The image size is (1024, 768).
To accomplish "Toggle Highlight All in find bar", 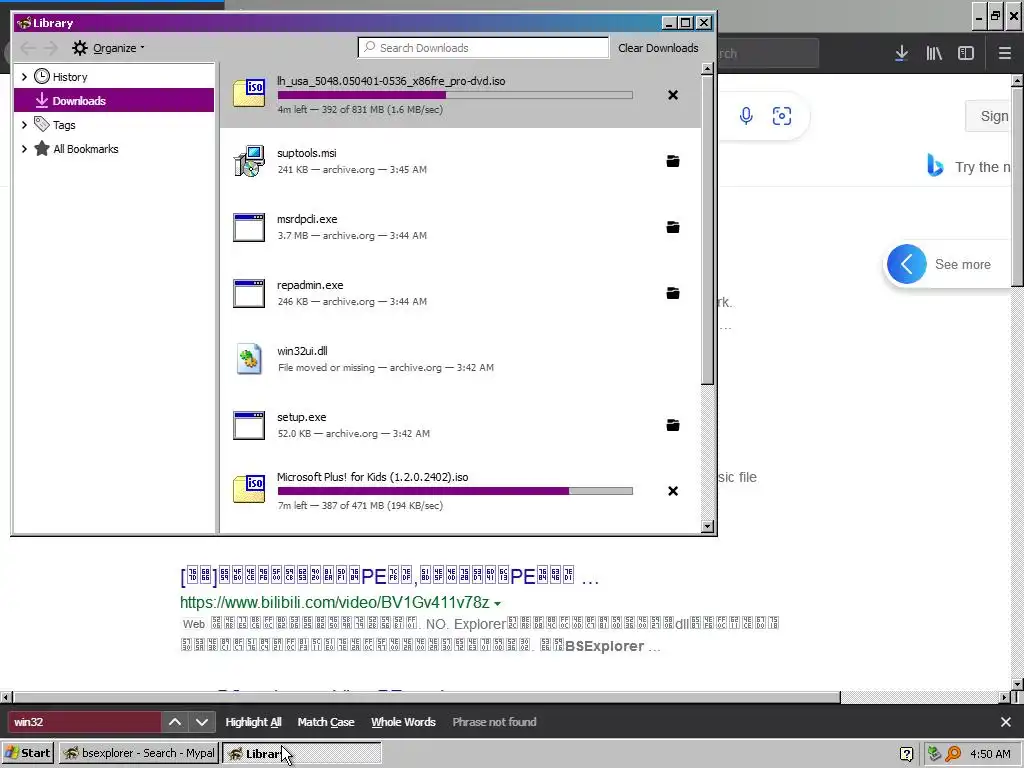I will (x=253, y=722).
